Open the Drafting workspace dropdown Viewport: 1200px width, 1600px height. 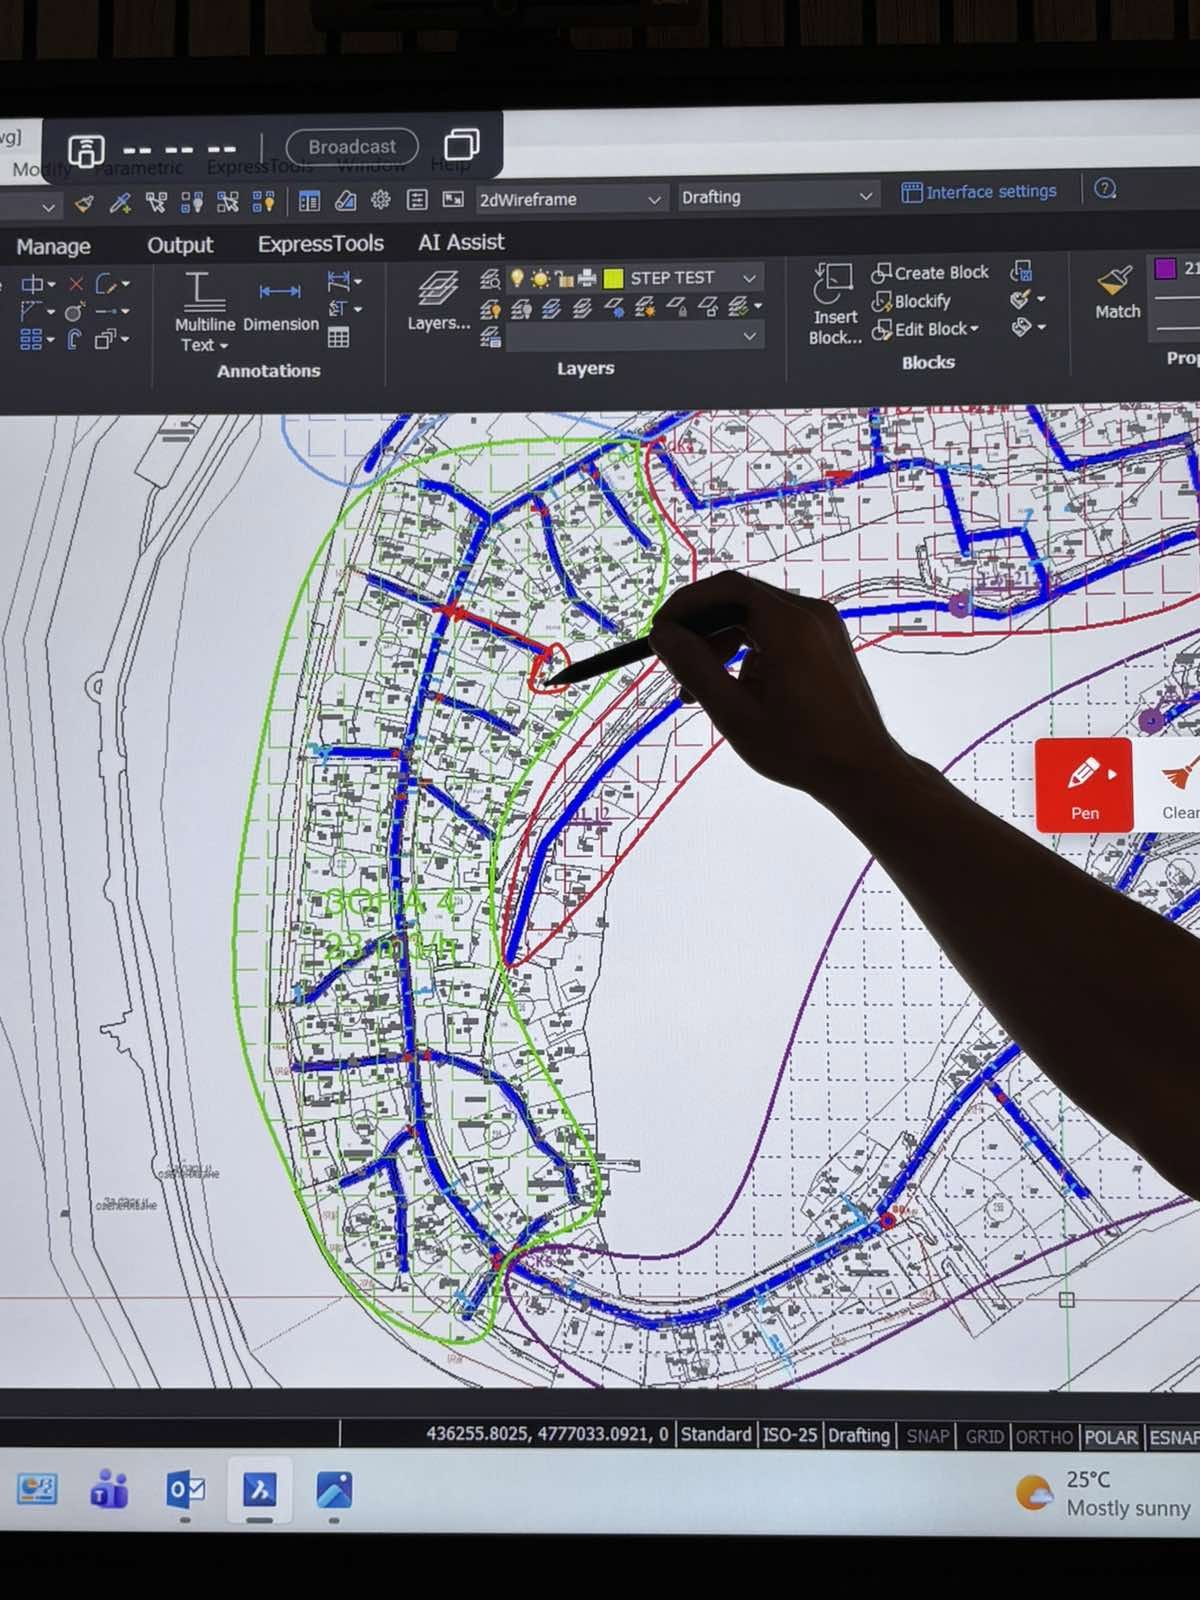(777, 196)
